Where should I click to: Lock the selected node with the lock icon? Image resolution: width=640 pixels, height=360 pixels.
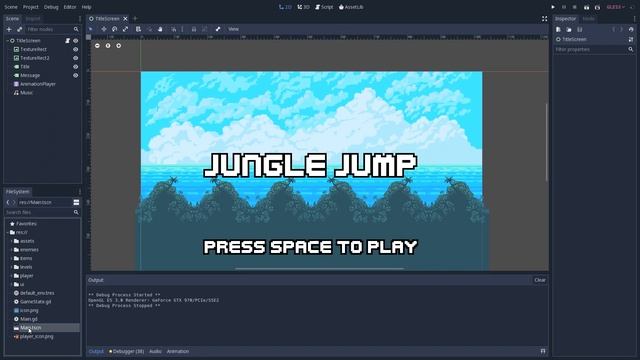[x=194, y=29]
